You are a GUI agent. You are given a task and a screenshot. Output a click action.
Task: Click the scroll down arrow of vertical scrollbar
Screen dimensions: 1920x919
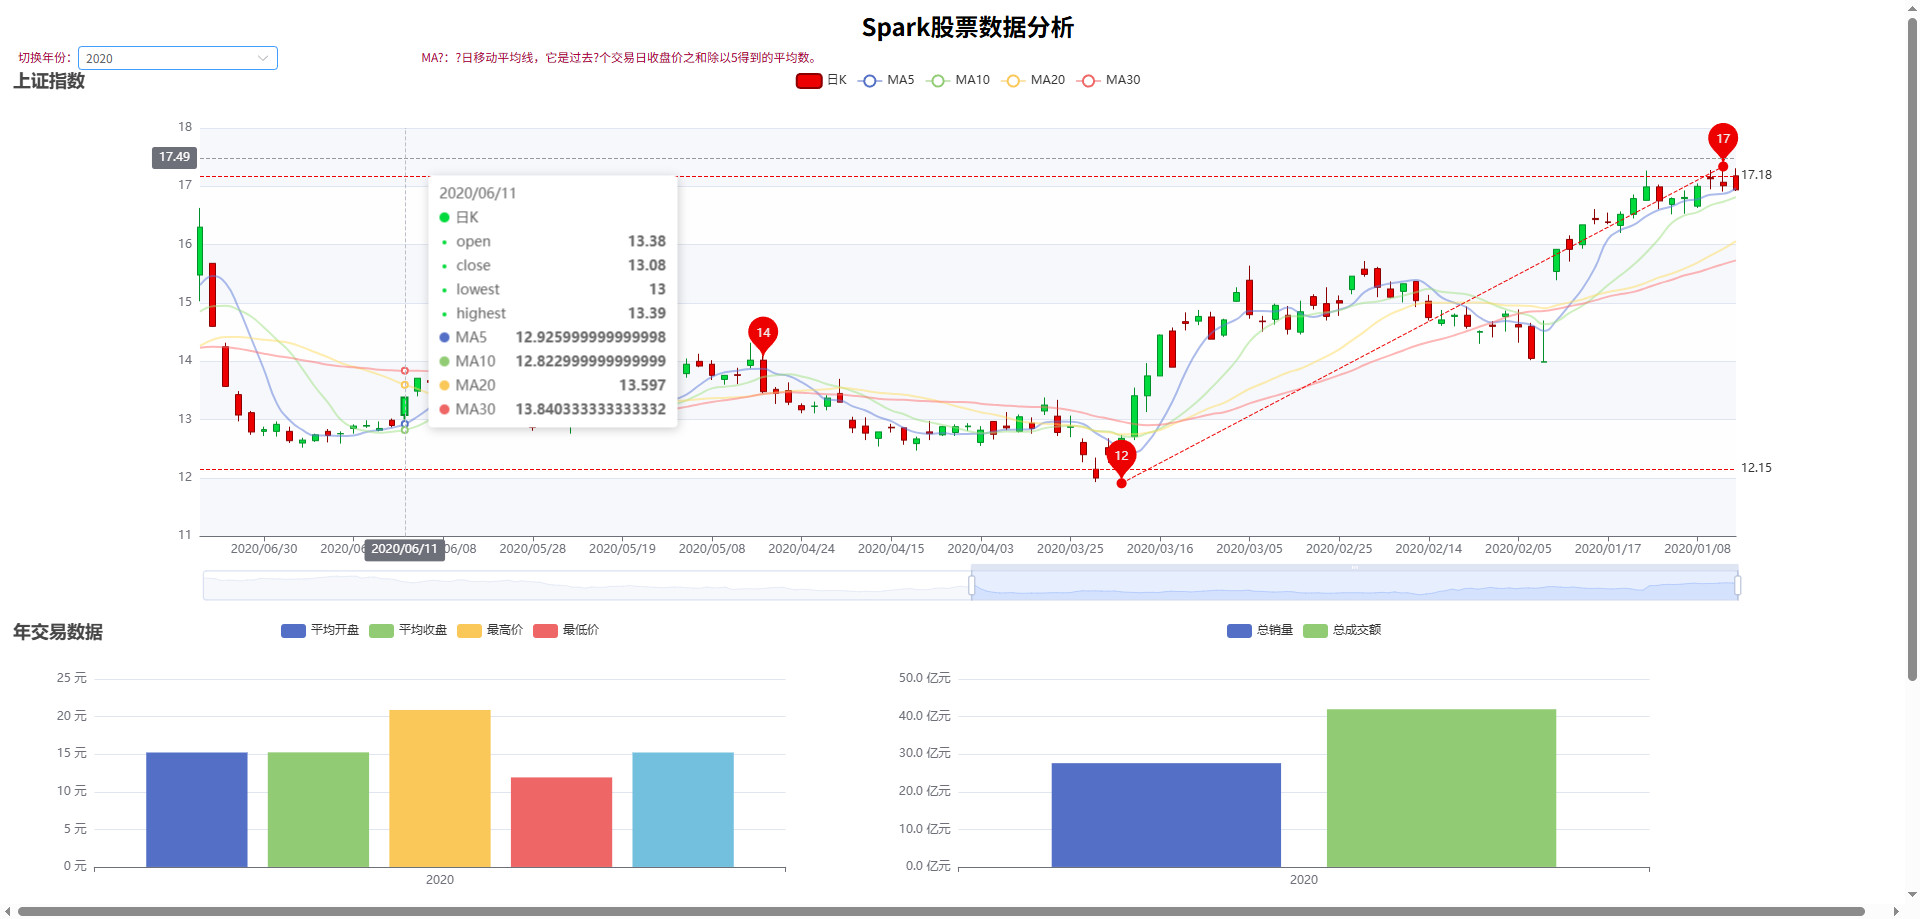click(x=1912, y=895)
